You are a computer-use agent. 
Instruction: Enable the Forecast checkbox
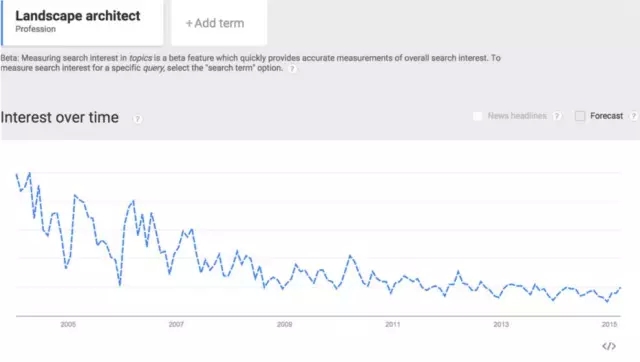click(x=580, y=116)
